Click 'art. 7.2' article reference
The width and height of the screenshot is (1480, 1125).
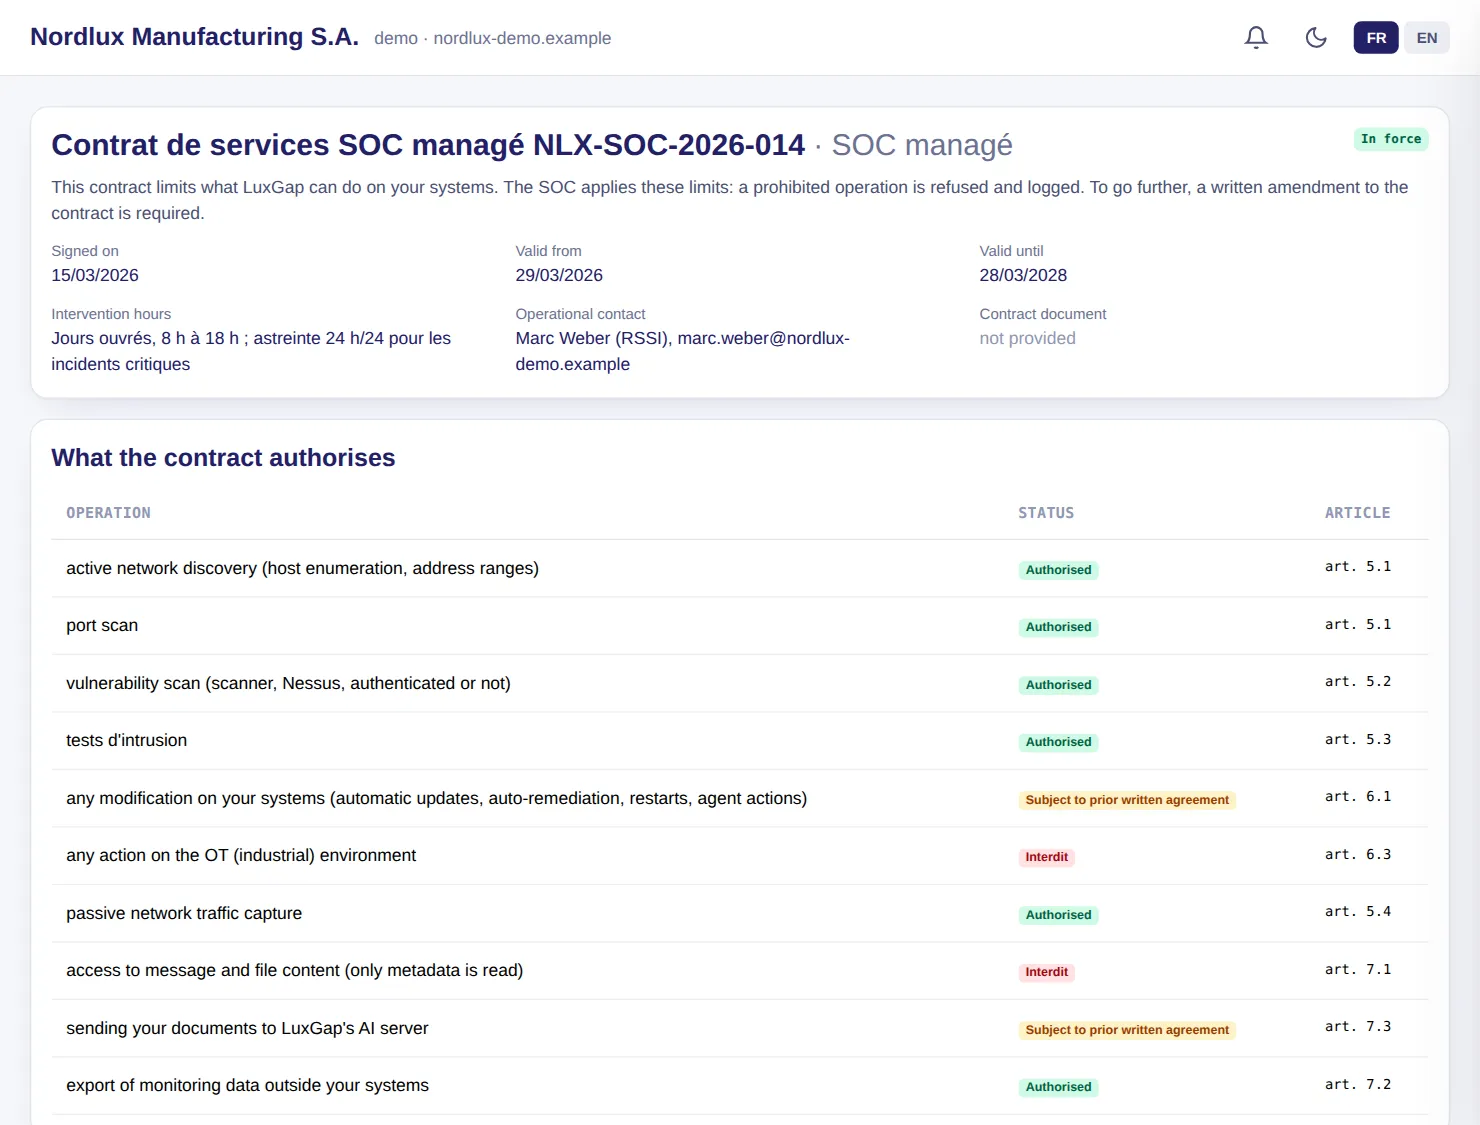point(1358,1085)
